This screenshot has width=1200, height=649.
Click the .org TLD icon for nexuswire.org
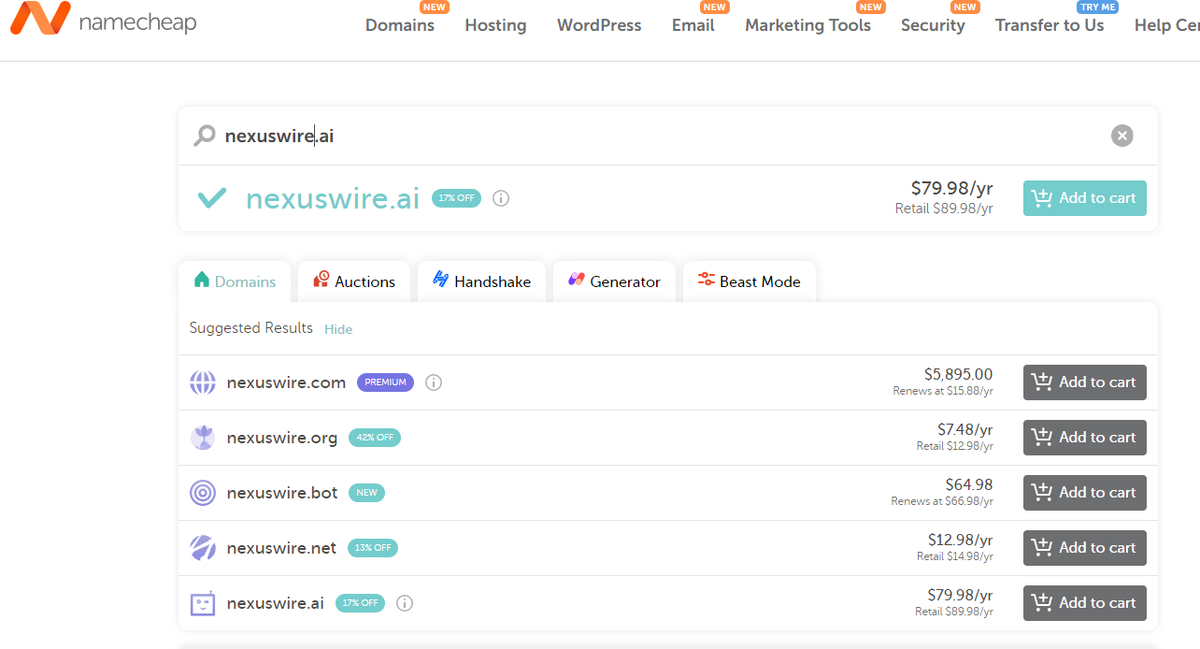203,437
